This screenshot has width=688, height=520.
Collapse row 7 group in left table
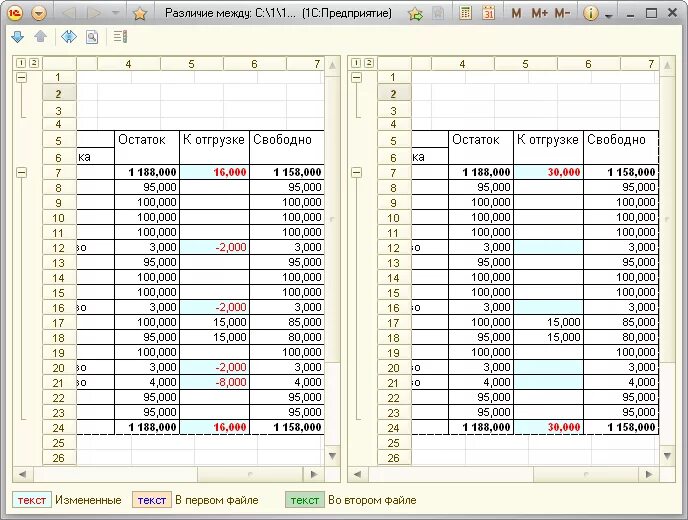21,172
